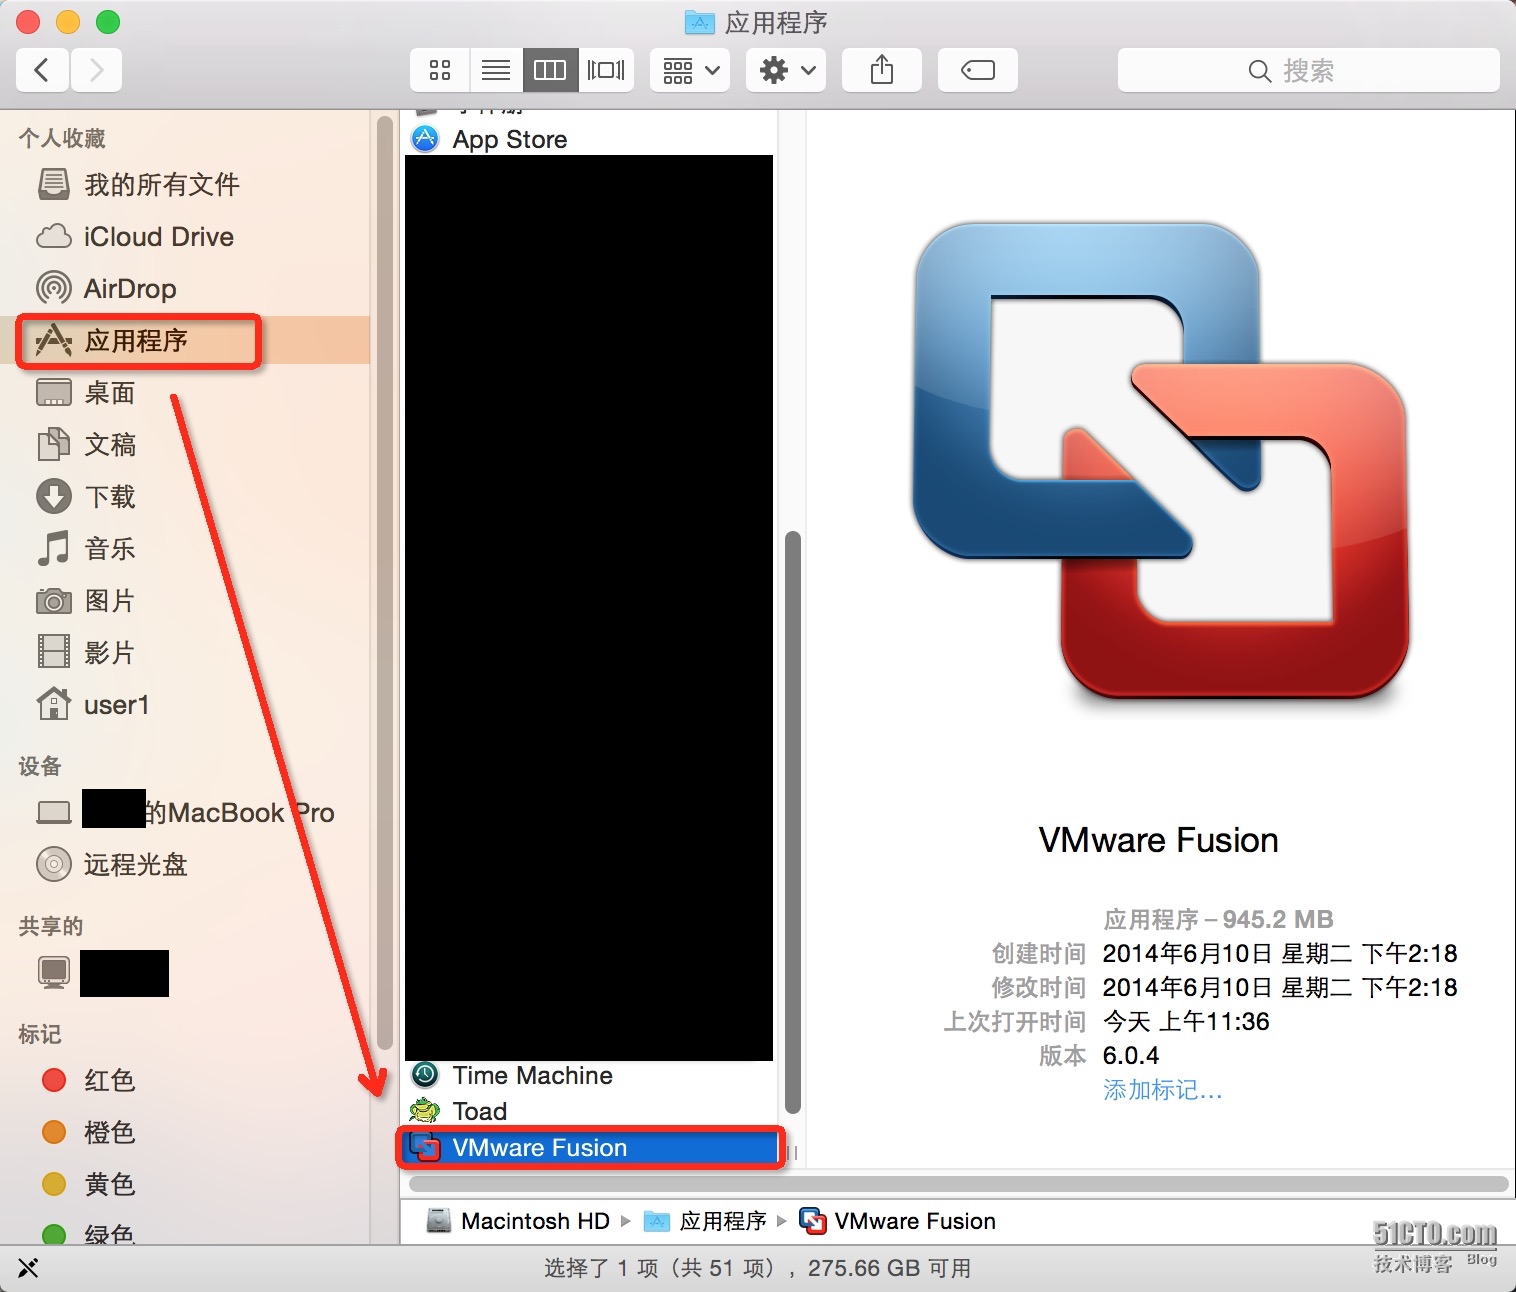This screenshot has width=1516, height=1292.
Task: Click the 共享的 section header
Action: 51,926
